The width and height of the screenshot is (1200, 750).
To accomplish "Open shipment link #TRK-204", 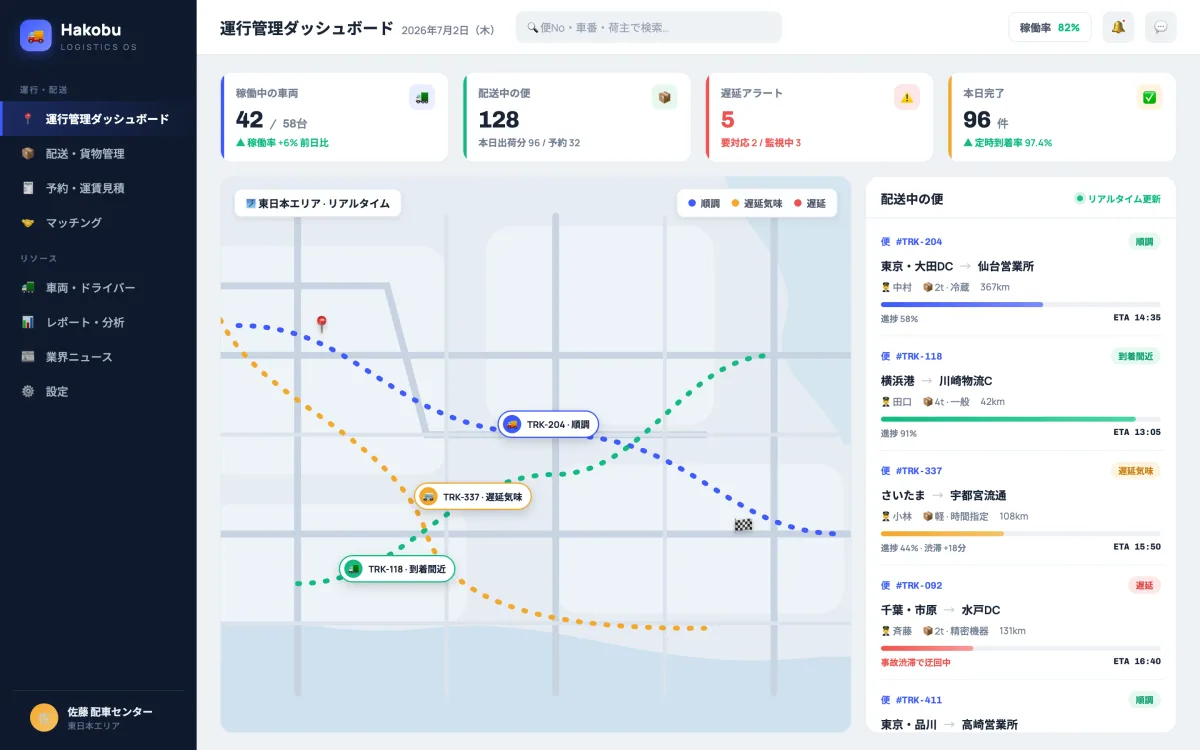I will pos(911,241).
